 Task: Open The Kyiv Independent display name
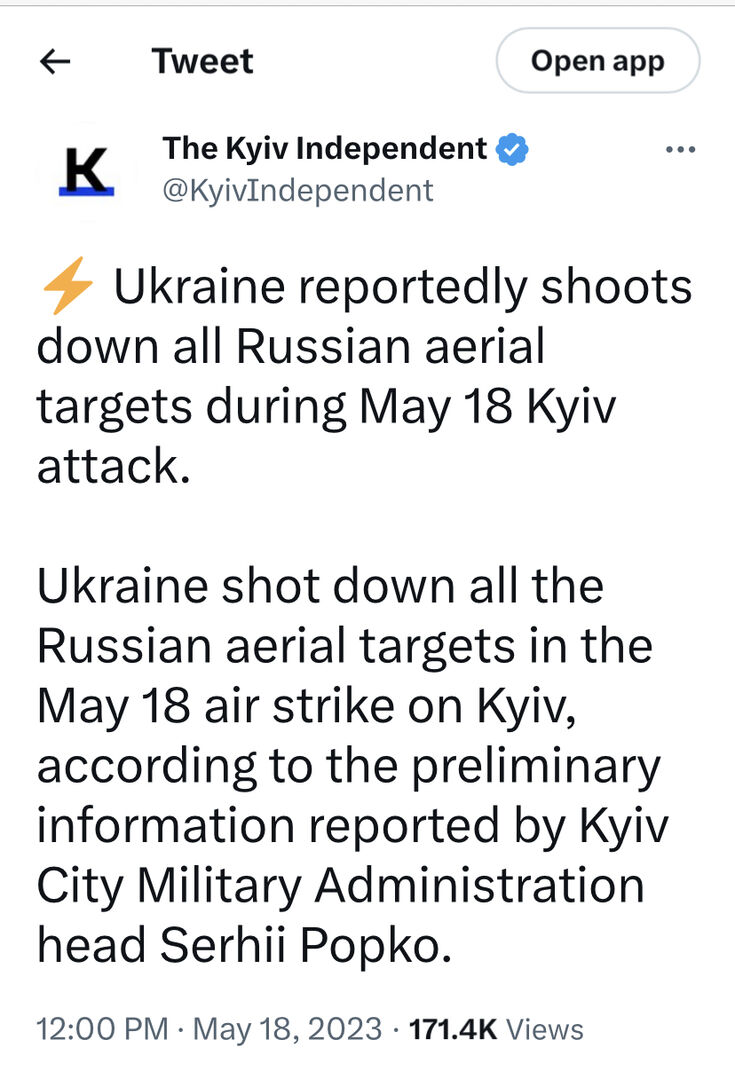click(325, 149)
